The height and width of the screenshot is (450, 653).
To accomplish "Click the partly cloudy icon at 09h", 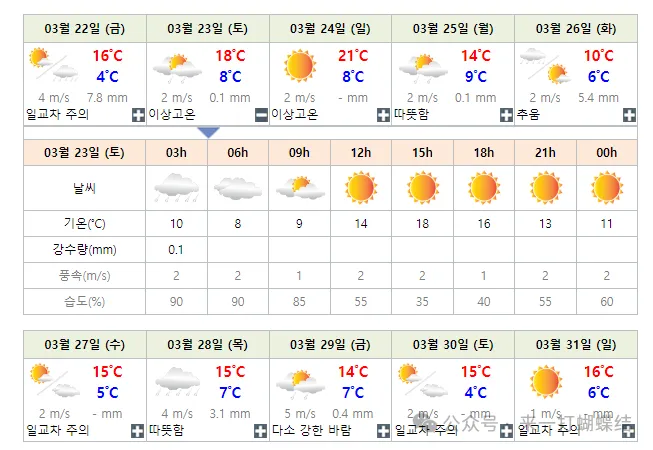I will 299,187.
